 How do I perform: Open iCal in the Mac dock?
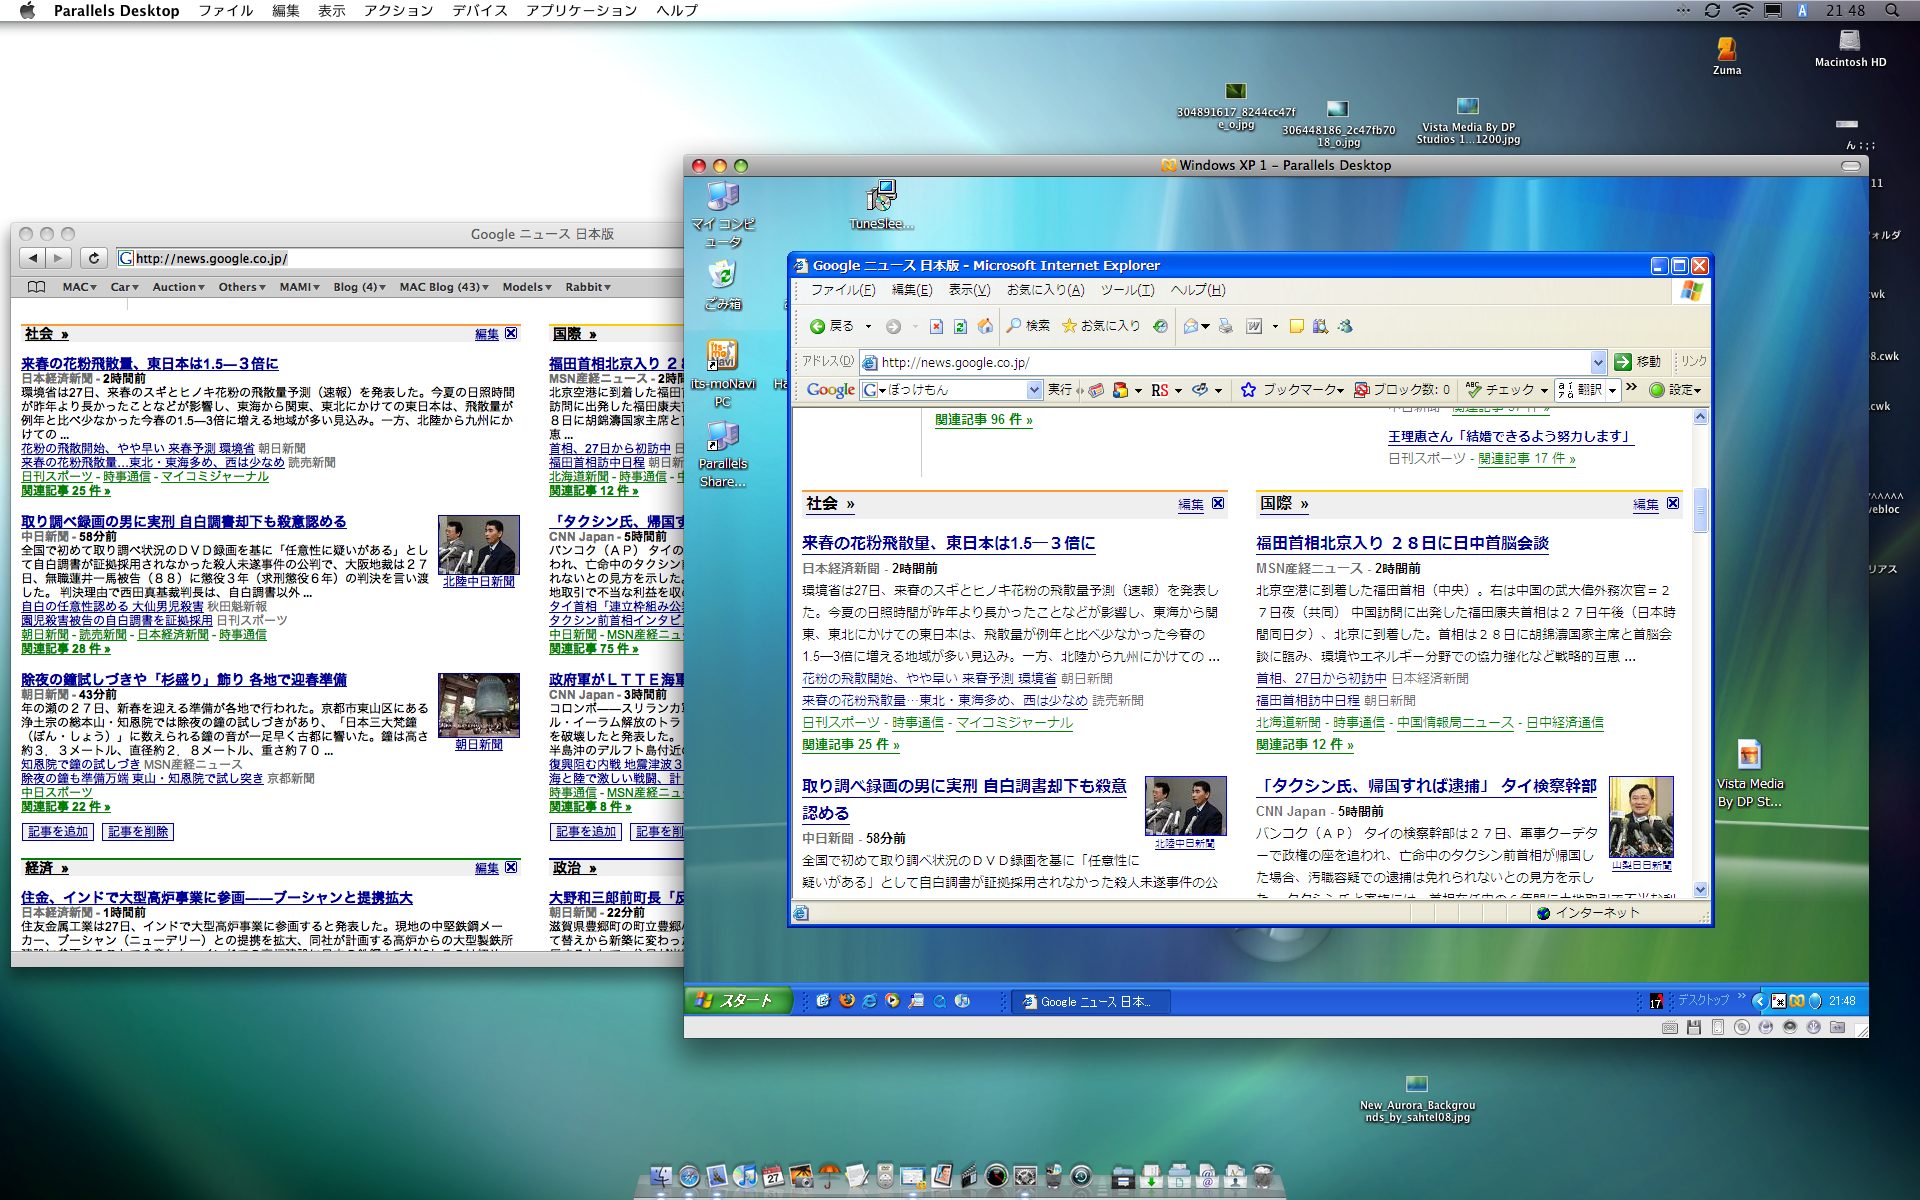click(x=773, y=1176)
